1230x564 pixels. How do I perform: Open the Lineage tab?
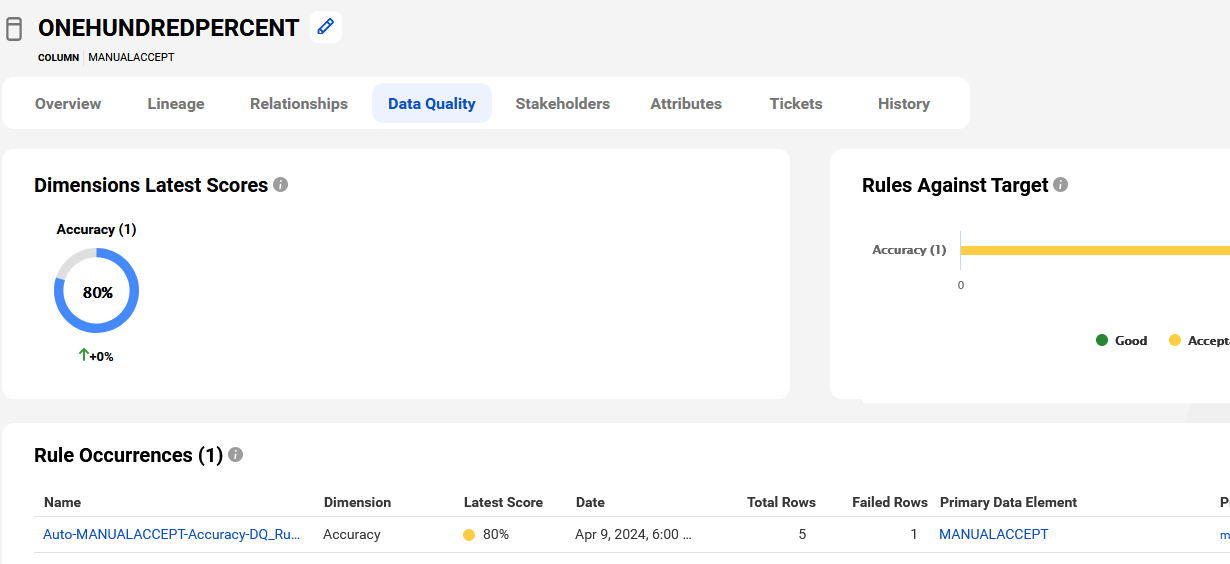click(x=176, y=104)
